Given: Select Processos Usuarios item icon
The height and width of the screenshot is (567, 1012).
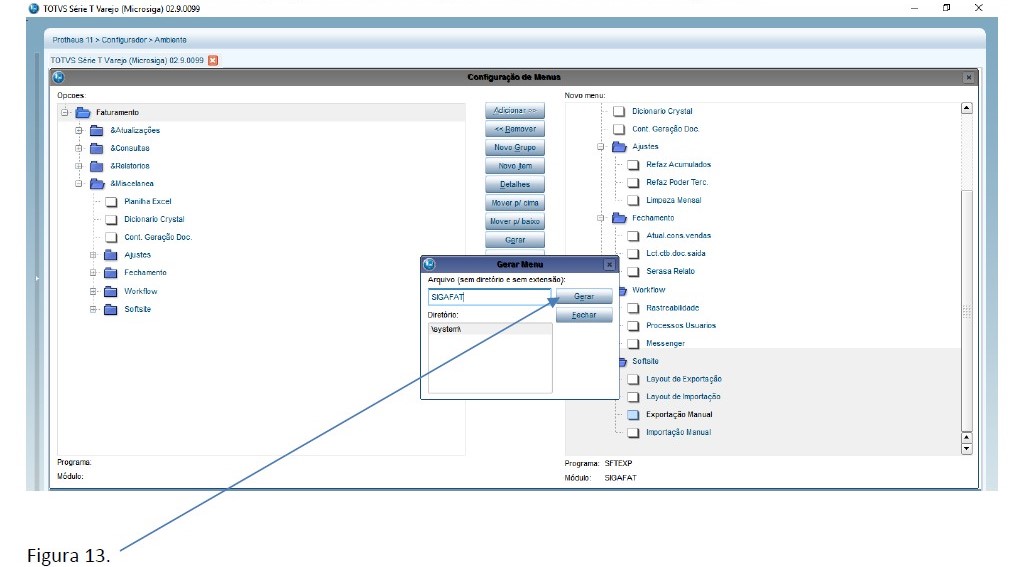Looking at the screenshot, I should pyautogui.click(x=633, y=326).
